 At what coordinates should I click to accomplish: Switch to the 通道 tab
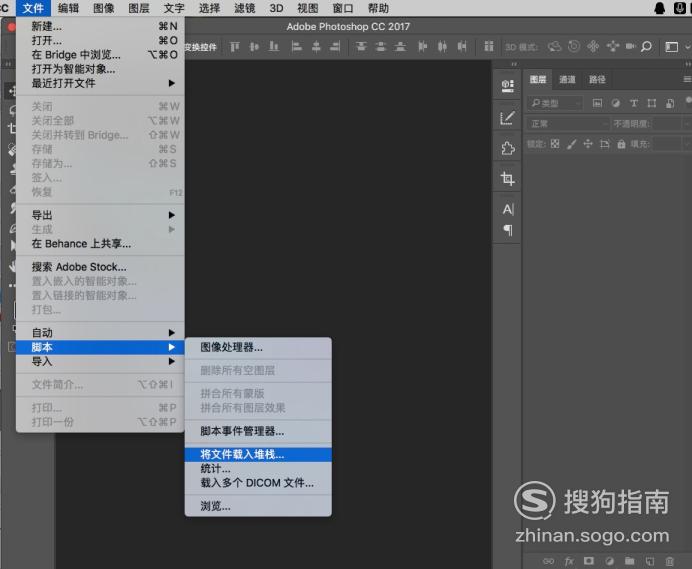[x=567, y=79]
